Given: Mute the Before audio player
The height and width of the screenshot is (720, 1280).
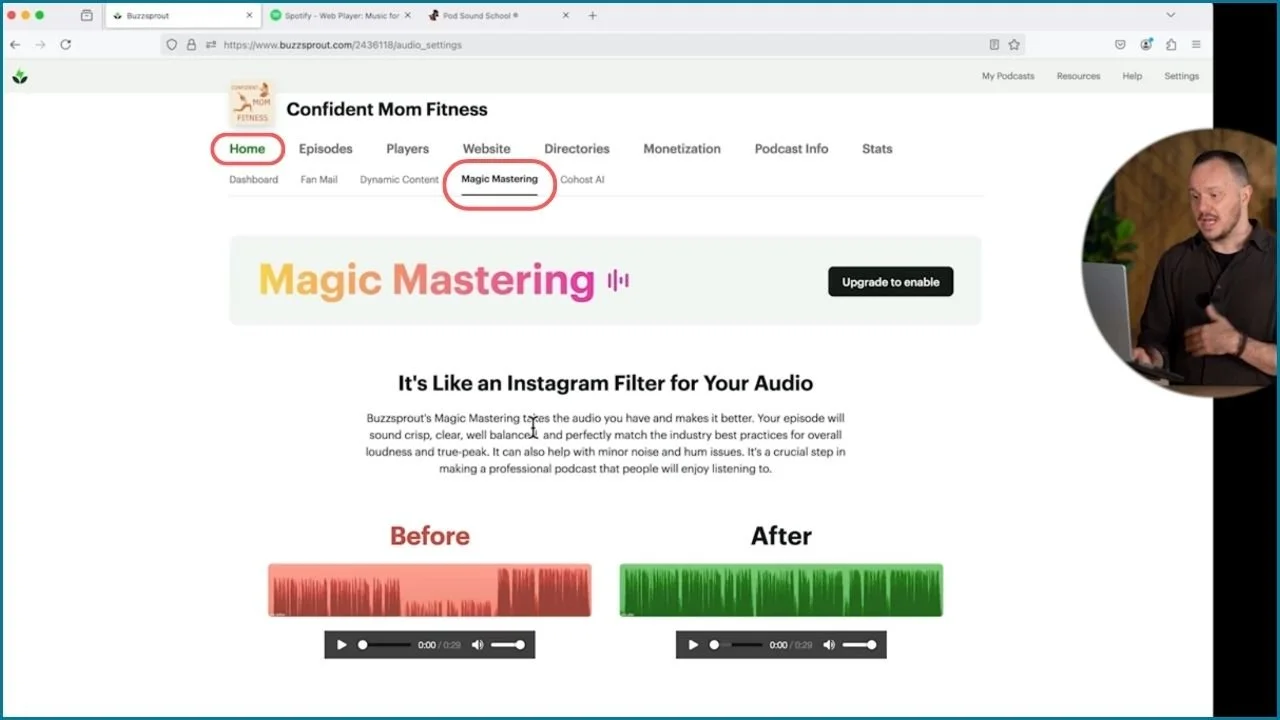Looking at the screenshot, I should [x=477, y=645].
